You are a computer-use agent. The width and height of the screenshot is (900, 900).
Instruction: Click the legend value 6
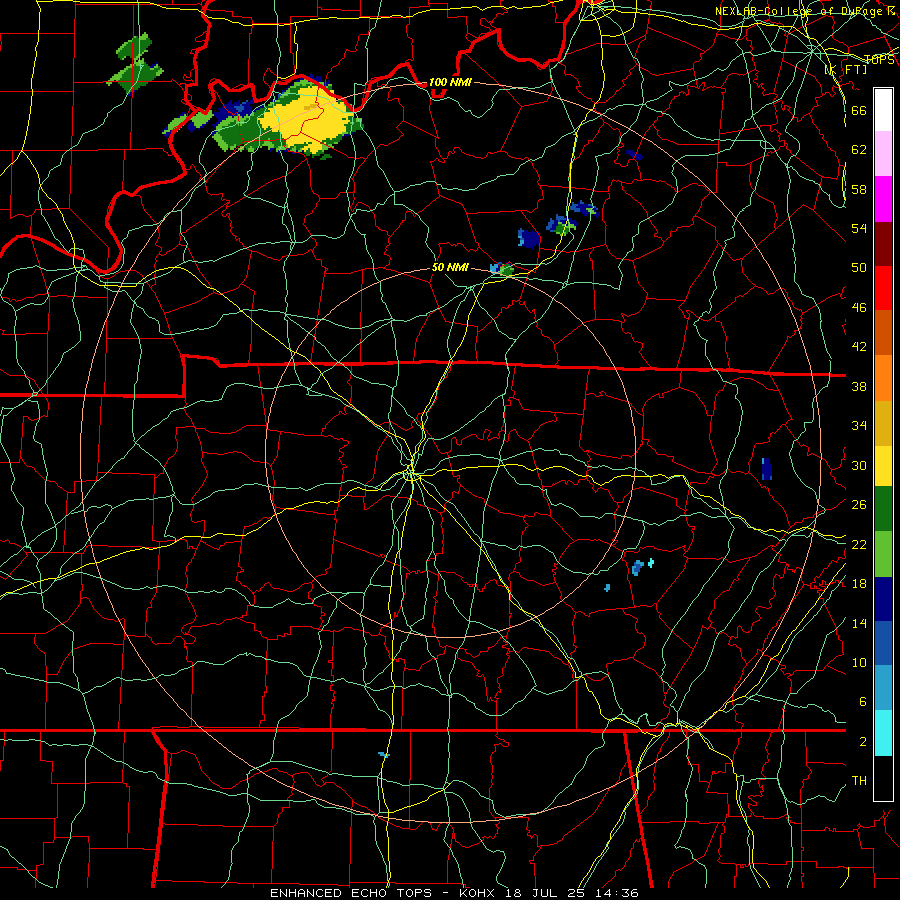(x=862, y=701)
